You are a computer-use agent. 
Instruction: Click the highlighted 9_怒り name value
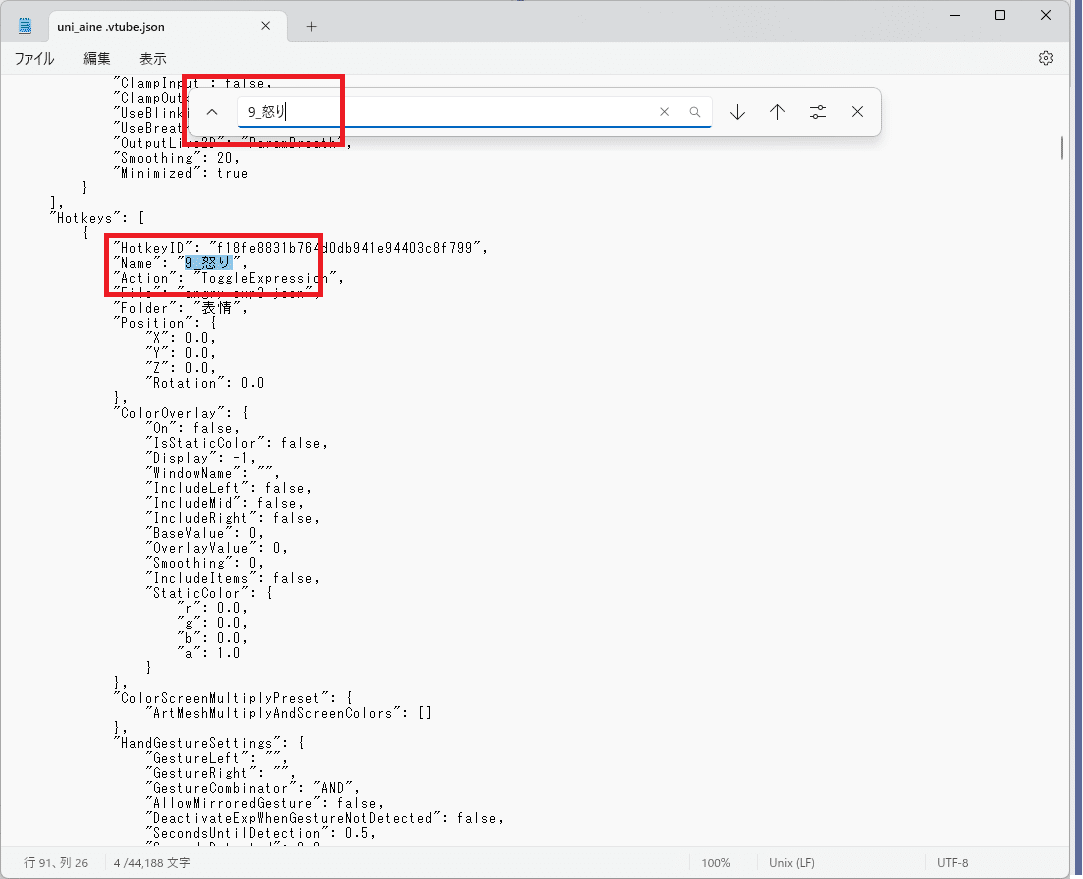[209, 262]
